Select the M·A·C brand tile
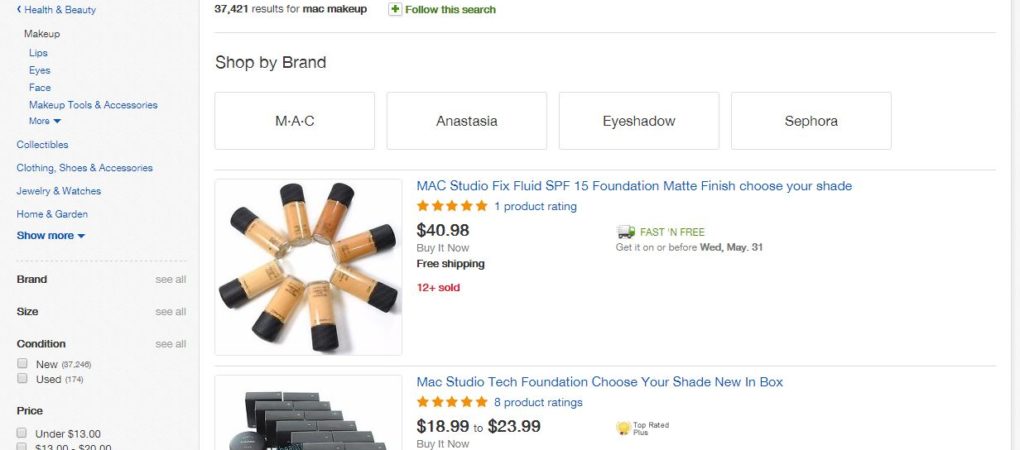The height and width of the screenshot is (450, 1020). click(x=295, y=121)
